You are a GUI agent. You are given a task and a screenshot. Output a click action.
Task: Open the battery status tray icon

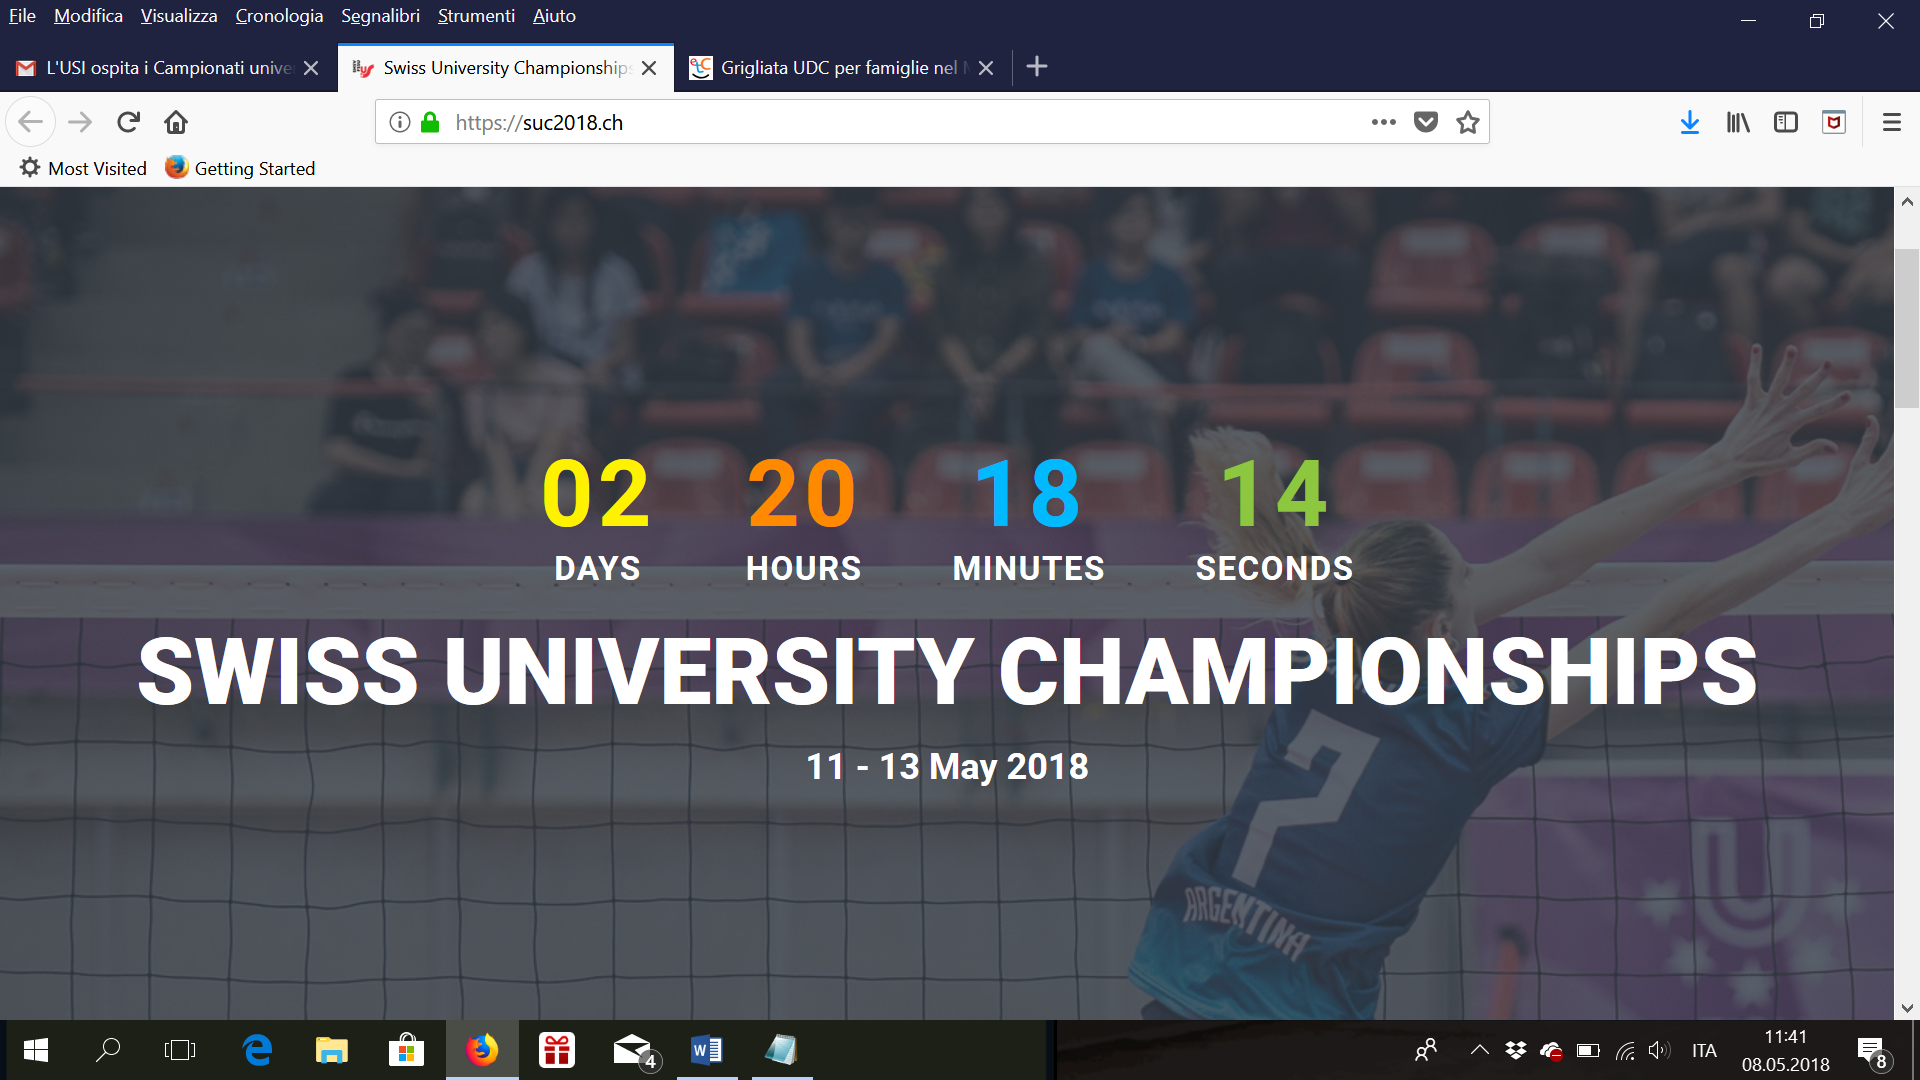click(x=1588, y=1050)
